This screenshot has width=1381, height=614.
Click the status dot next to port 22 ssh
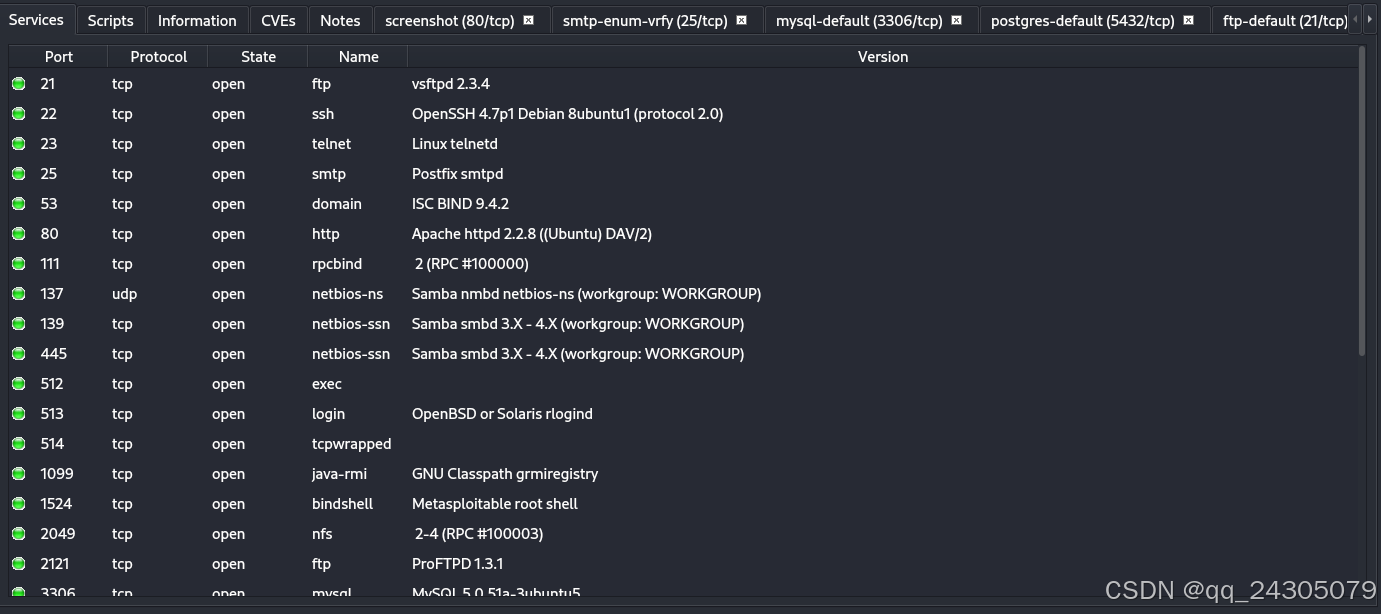(x=18, y=114)
